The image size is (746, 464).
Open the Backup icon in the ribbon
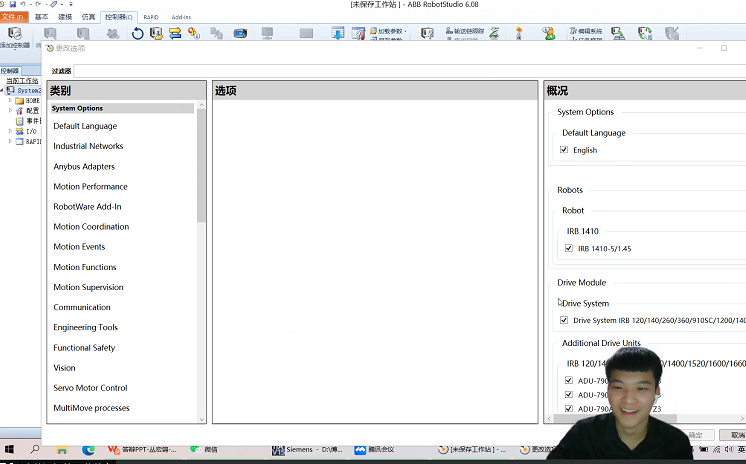click(x=156, y=33)
